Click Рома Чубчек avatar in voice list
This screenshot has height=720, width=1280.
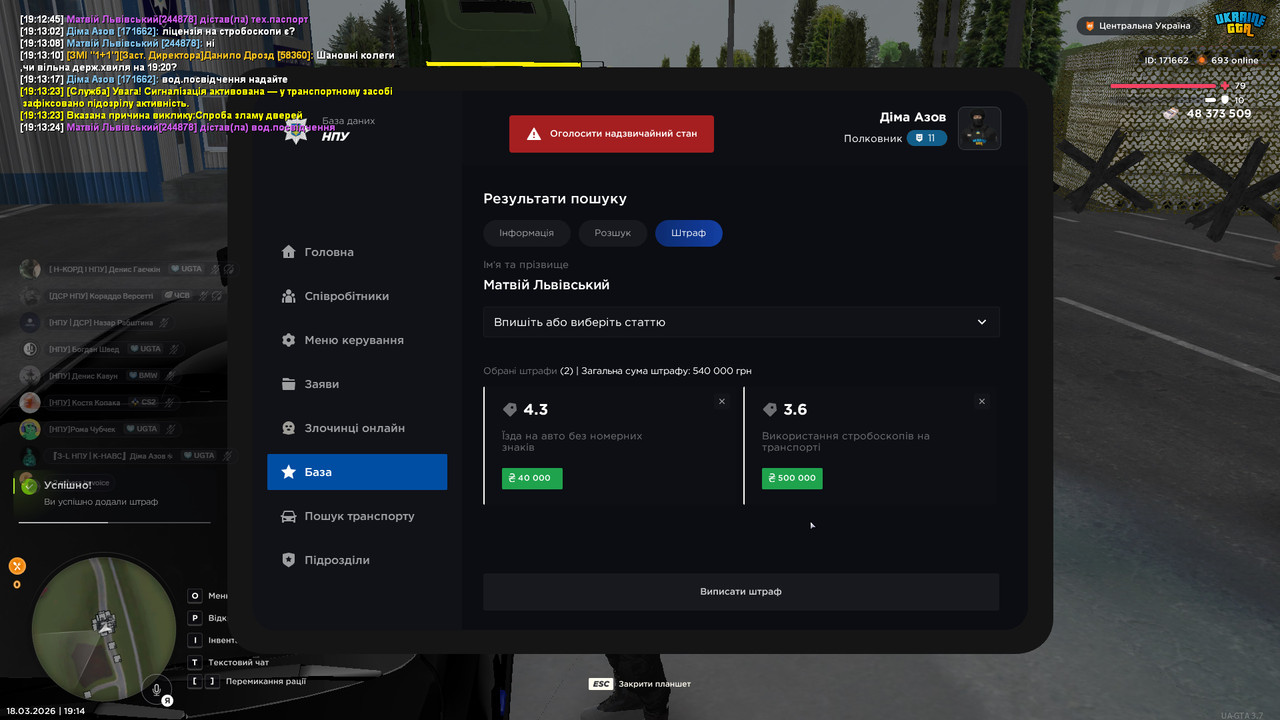[30, 429]
